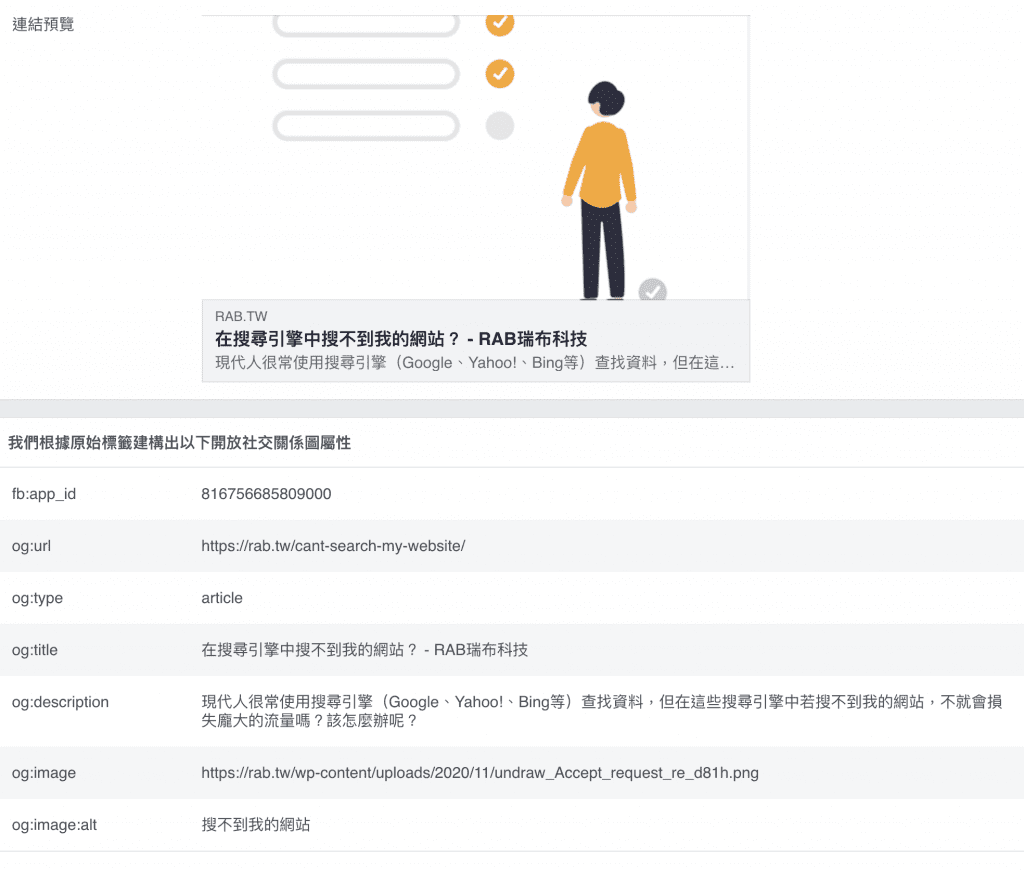The height and width of the screenshot is (870, 1024).
Task: Click the og:description property label
Action: pos(60,702)
